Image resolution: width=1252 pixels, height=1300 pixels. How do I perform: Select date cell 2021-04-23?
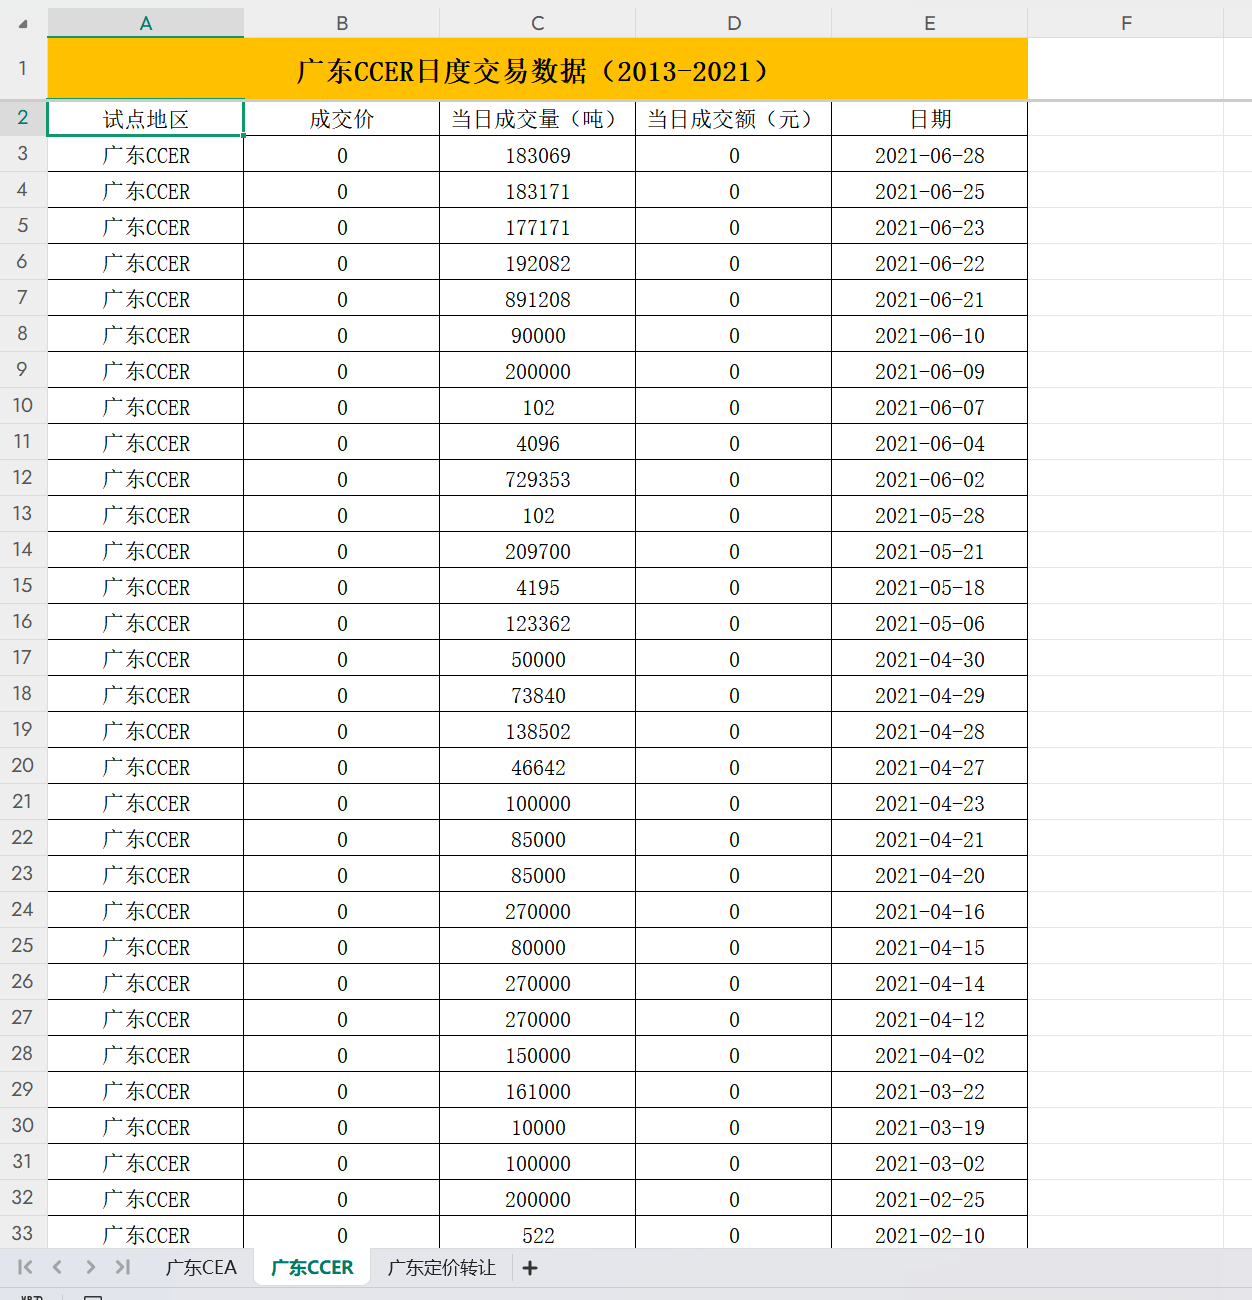click(930, 803)
